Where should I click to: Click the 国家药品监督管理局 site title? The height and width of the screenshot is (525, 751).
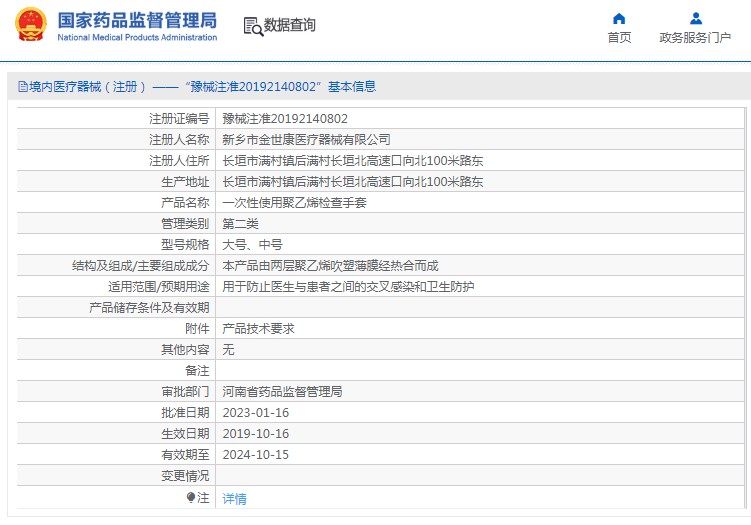(x=137, y=21)
